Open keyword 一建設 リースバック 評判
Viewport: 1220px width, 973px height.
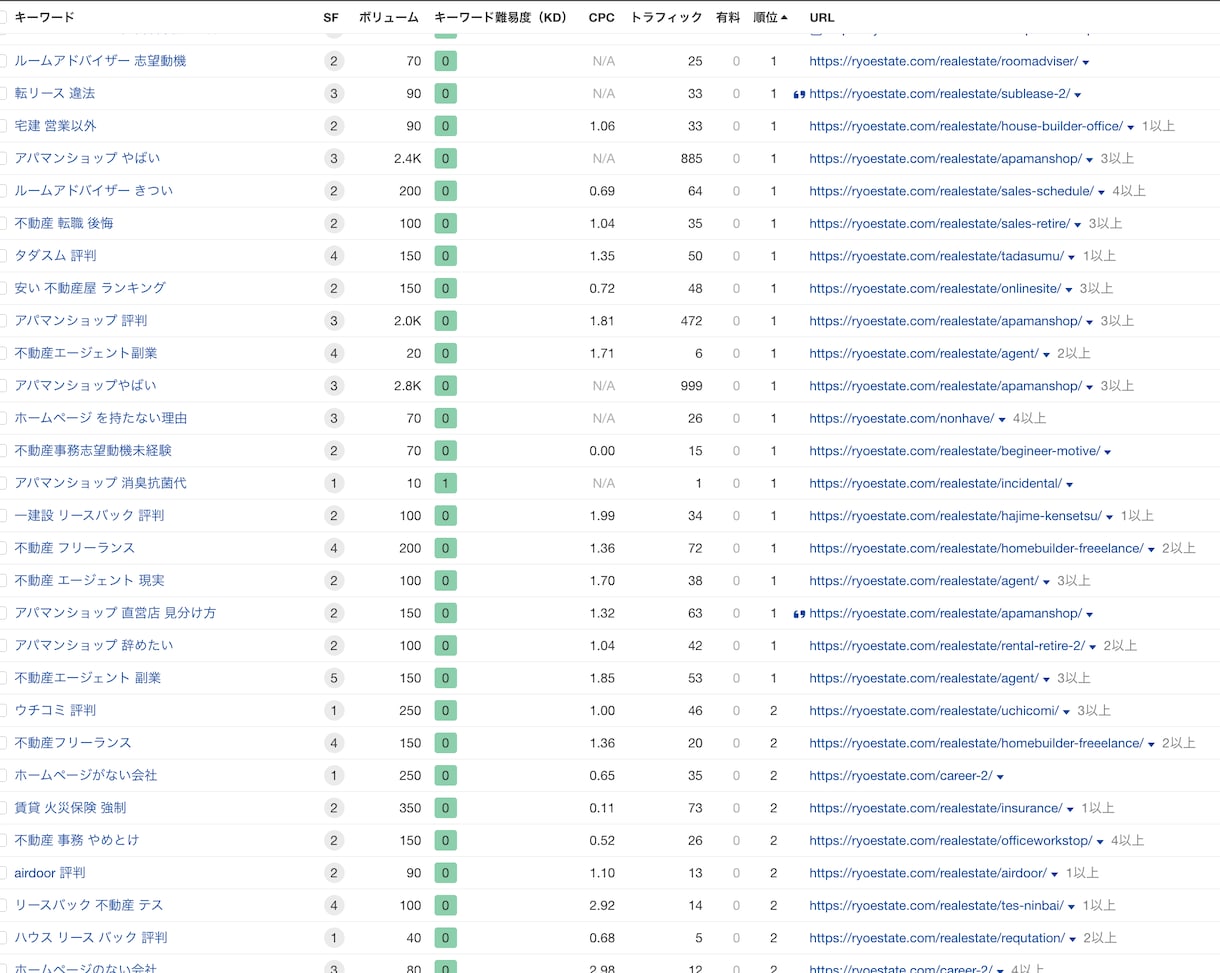pos(89,516)
